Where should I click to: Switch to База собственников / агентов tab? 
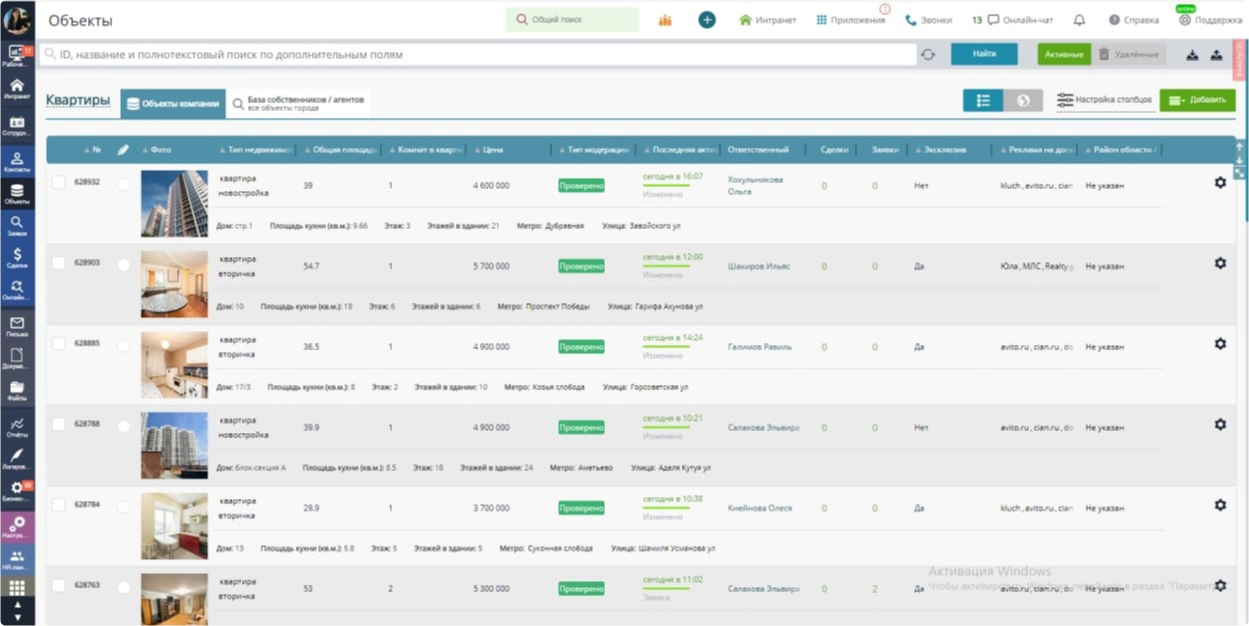(x=300, y=103)
